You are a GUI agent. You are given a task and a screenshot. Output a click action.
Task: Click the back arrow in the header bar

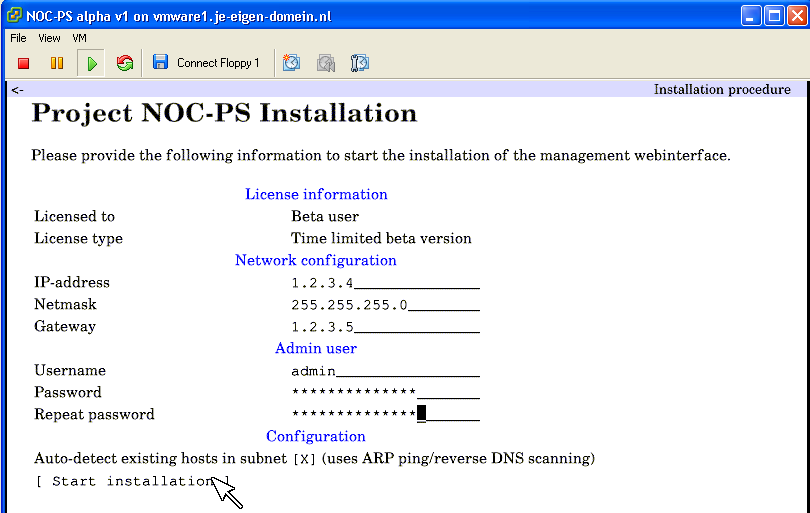17,90
